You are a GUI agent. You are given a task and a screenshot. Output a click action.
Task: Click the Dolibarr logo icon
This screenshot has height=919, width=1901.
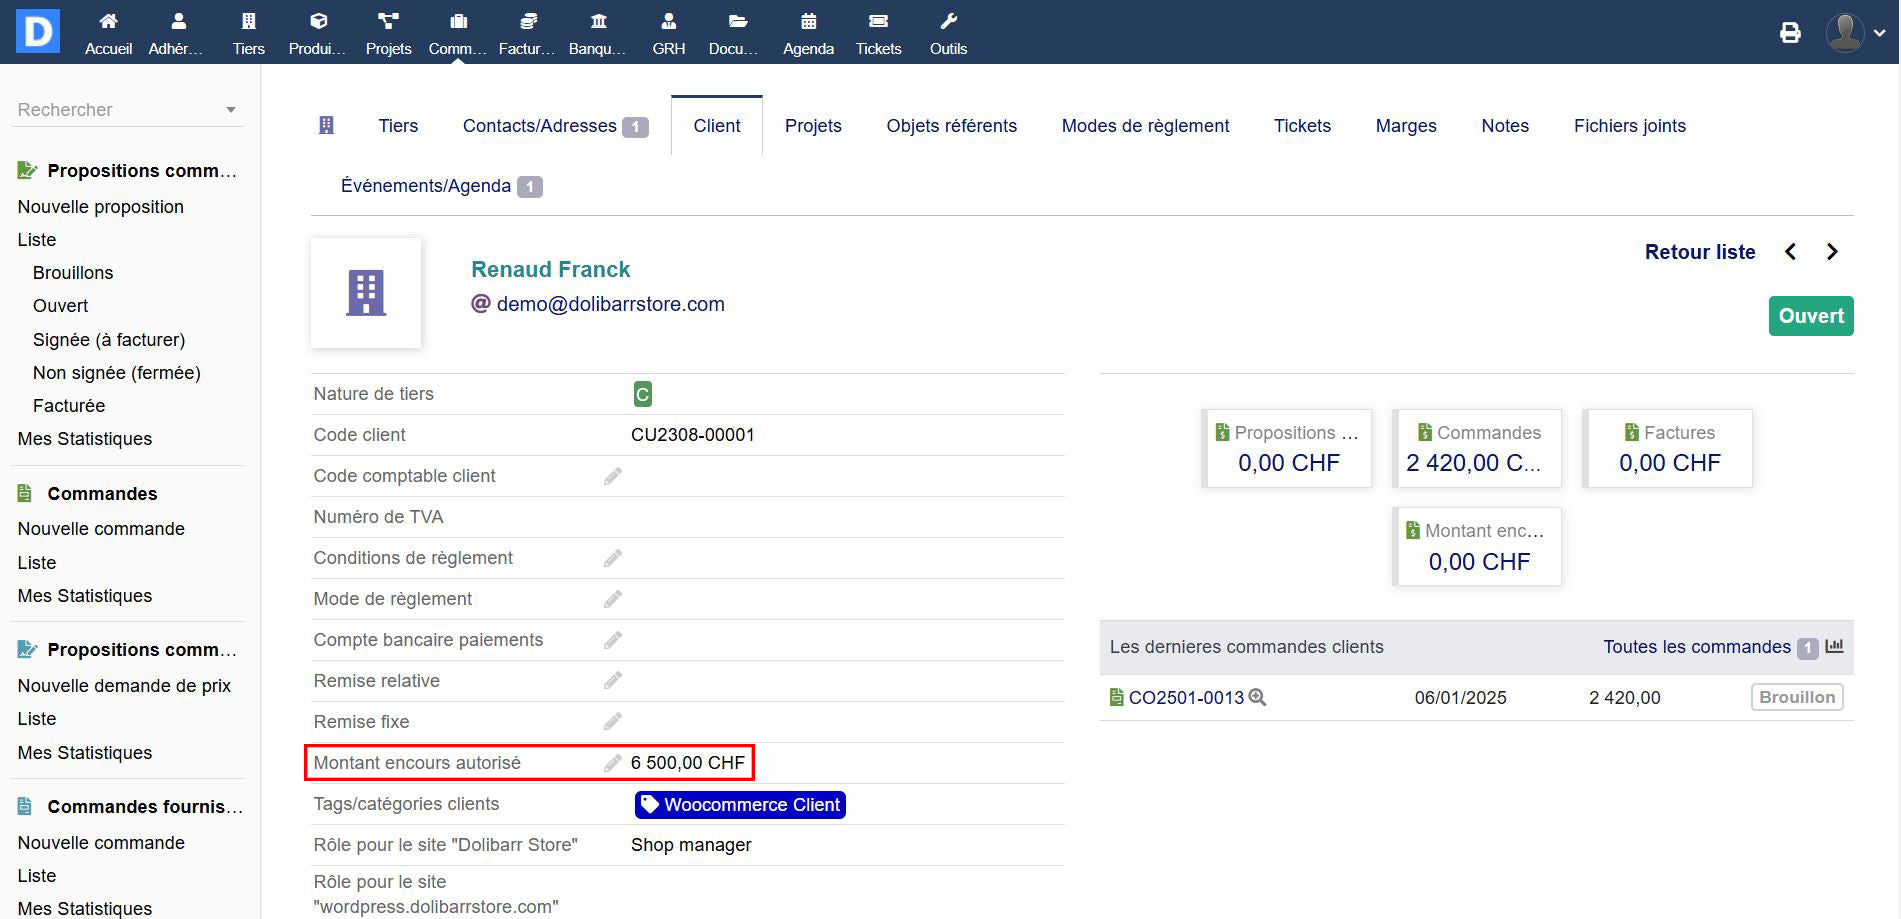click(38, 31)
